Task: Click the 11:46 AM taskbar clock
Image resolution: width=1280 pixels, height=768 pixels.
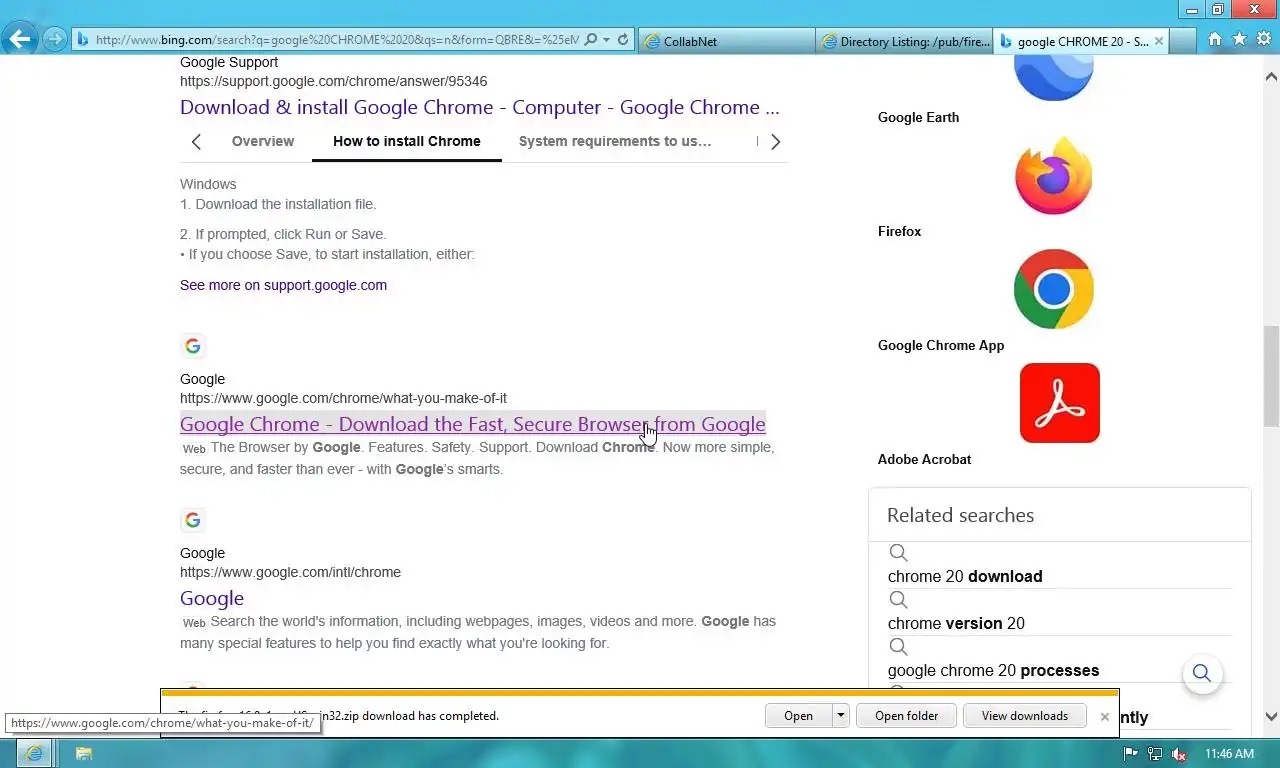Action: pyautogui.click(x=1229, y=753)
